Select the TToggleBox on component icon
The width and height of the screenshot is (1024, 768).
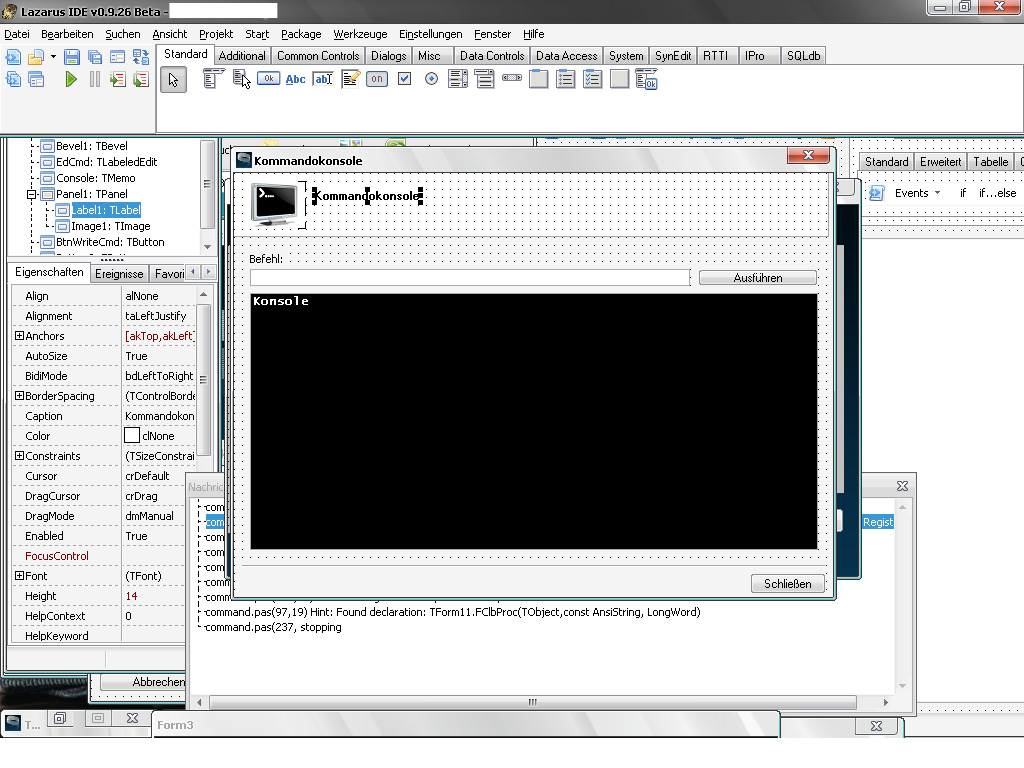click(377, 79)
